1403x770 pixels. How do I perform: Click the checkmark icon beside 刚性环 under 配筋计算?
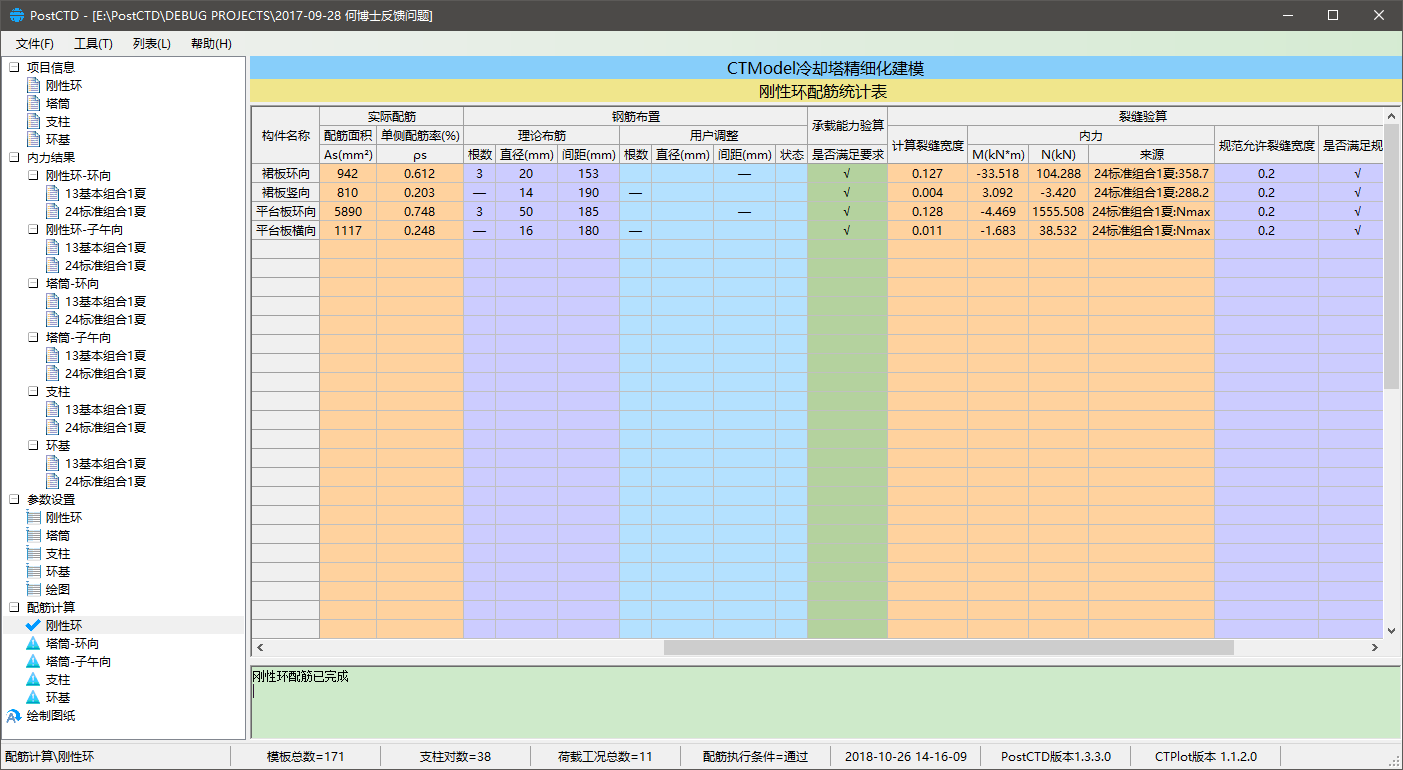point(33,626)
